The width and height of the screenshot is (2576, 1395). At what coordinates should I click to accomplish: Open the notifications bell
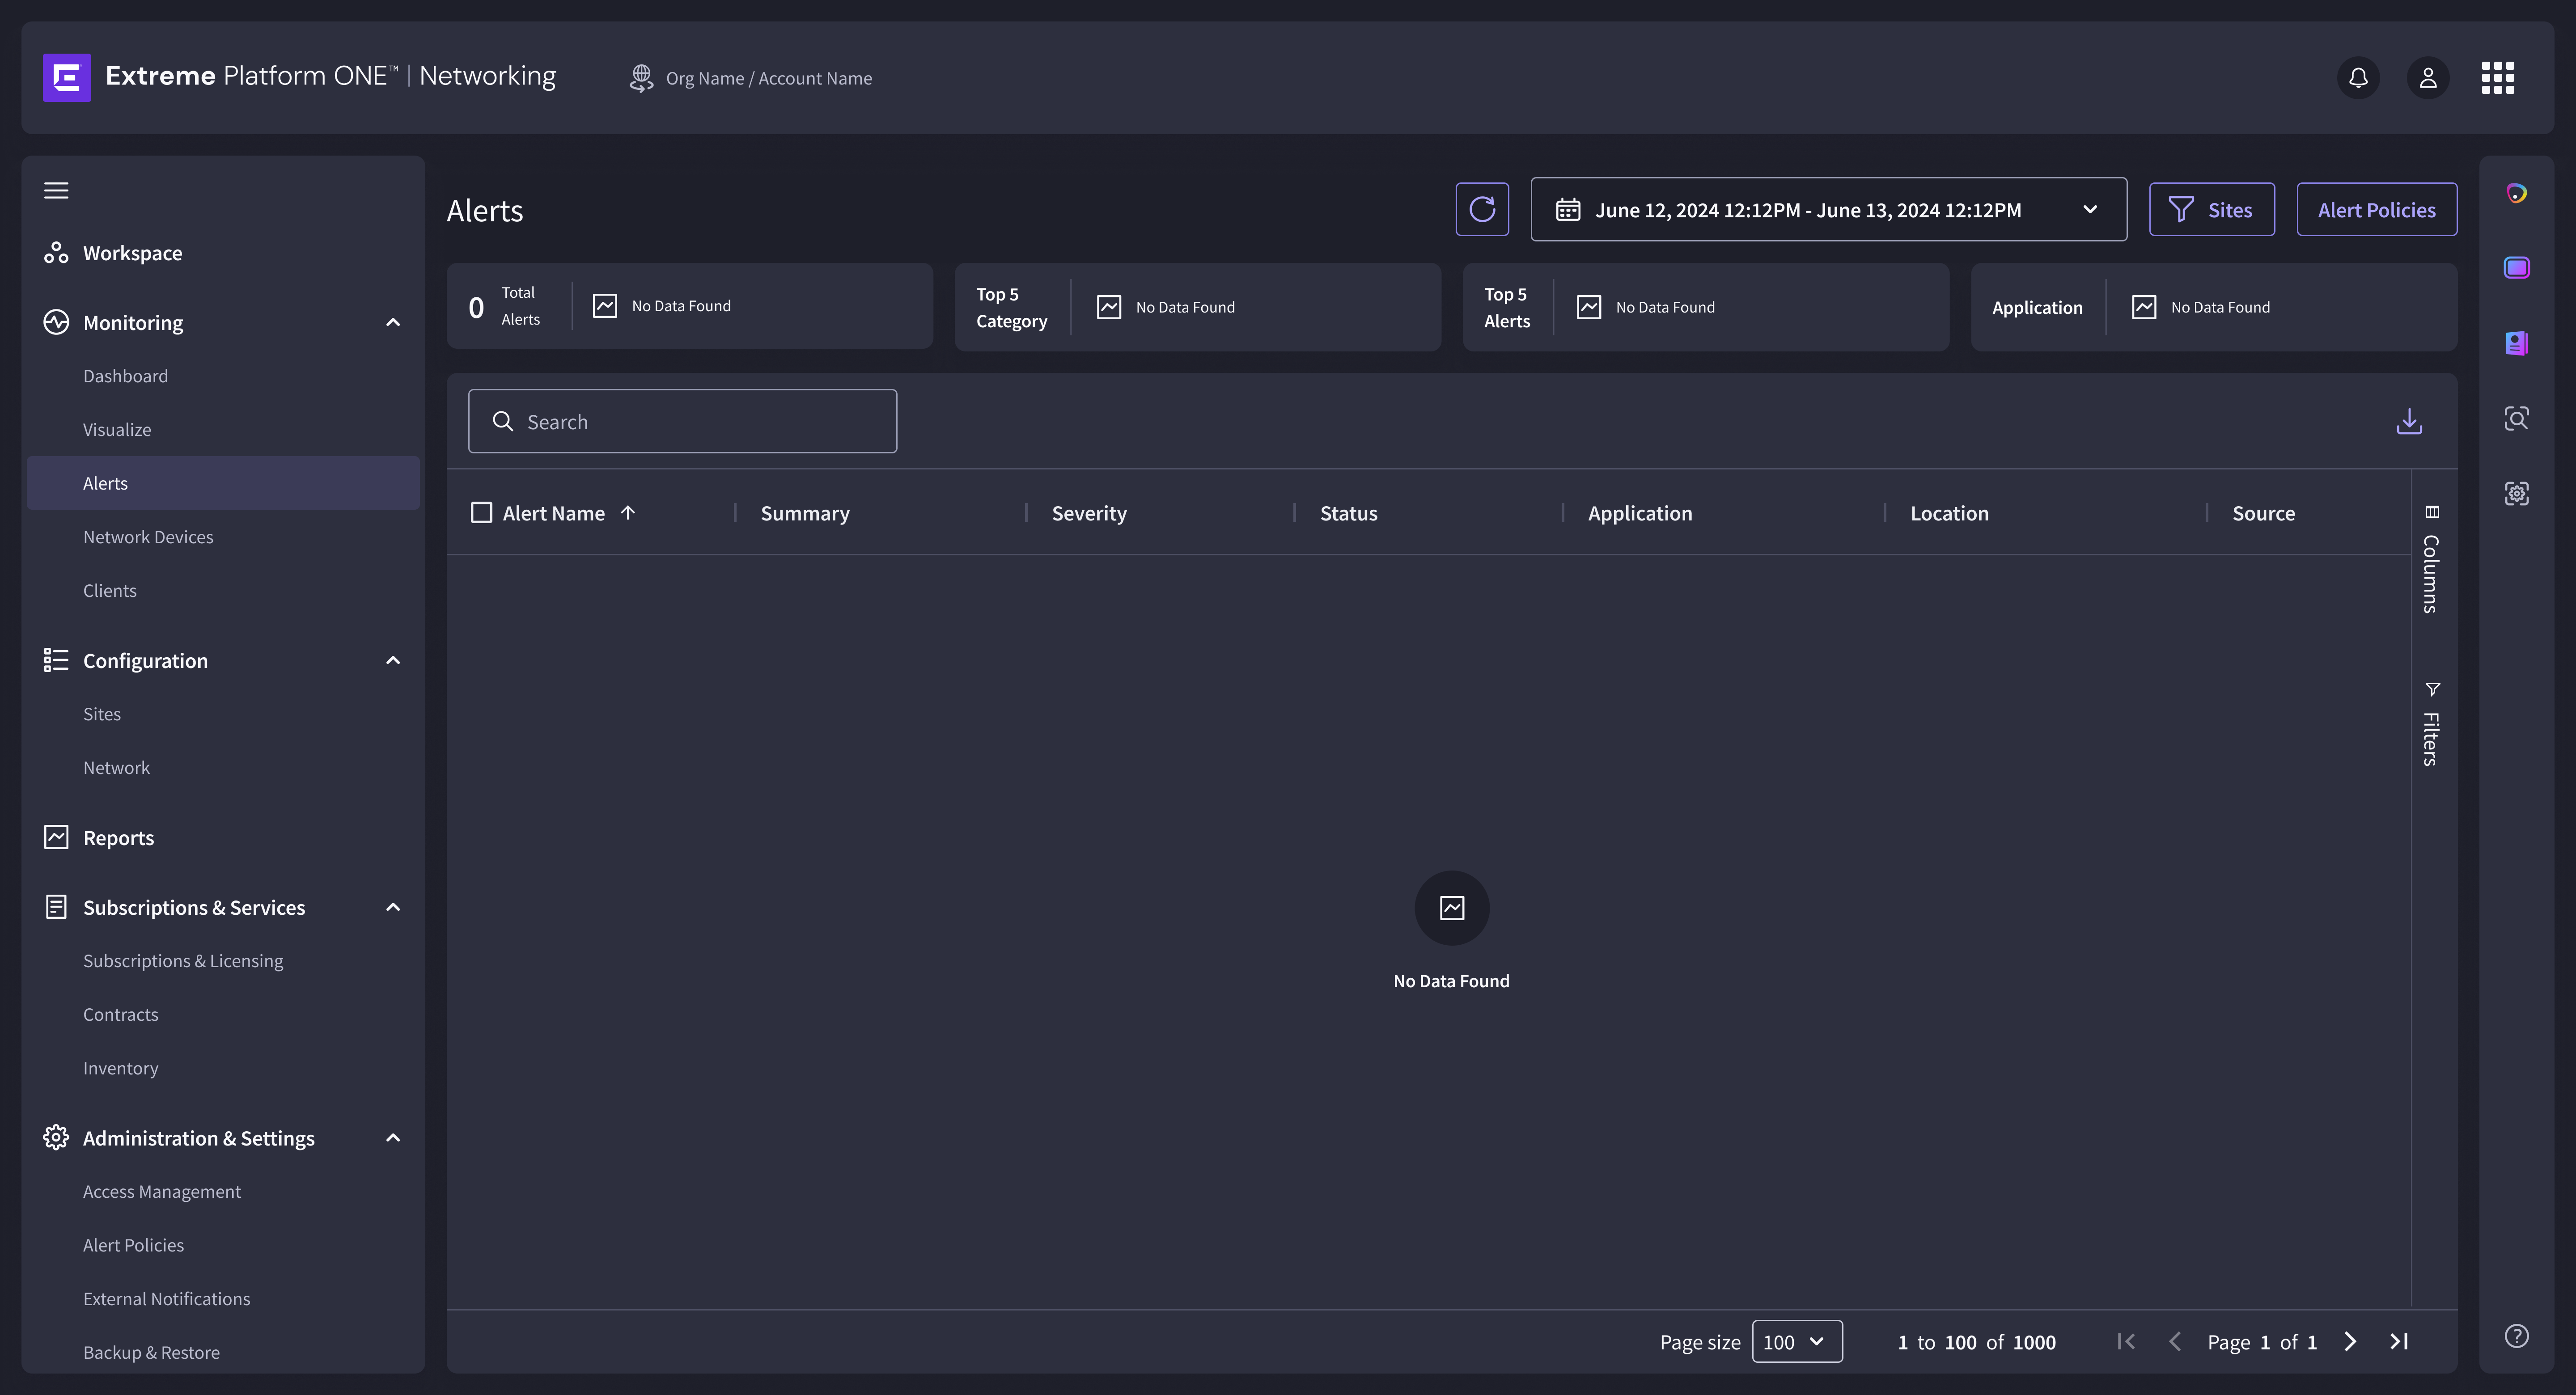coord(2358,78)
